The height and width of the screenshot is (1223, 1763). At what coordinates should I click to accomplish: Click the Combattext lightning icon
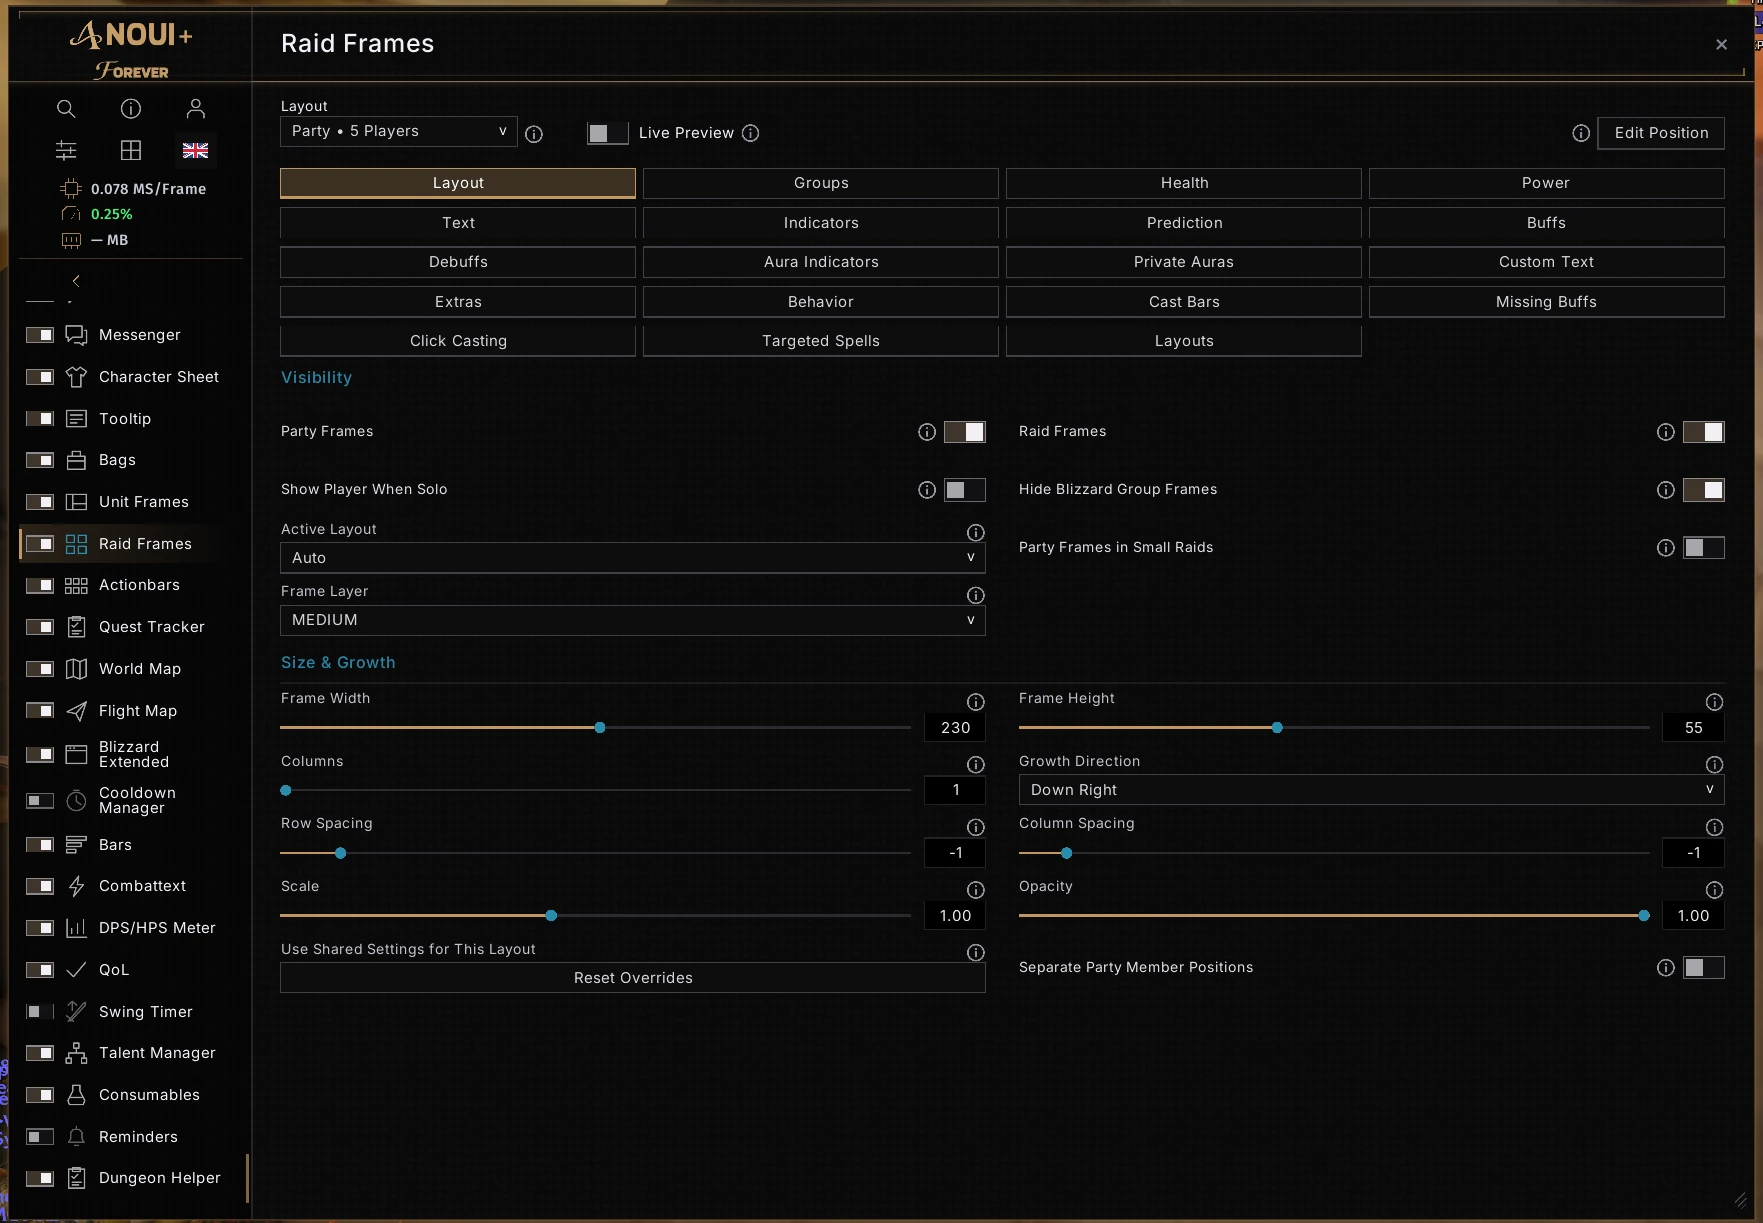(x=76, y=886)
